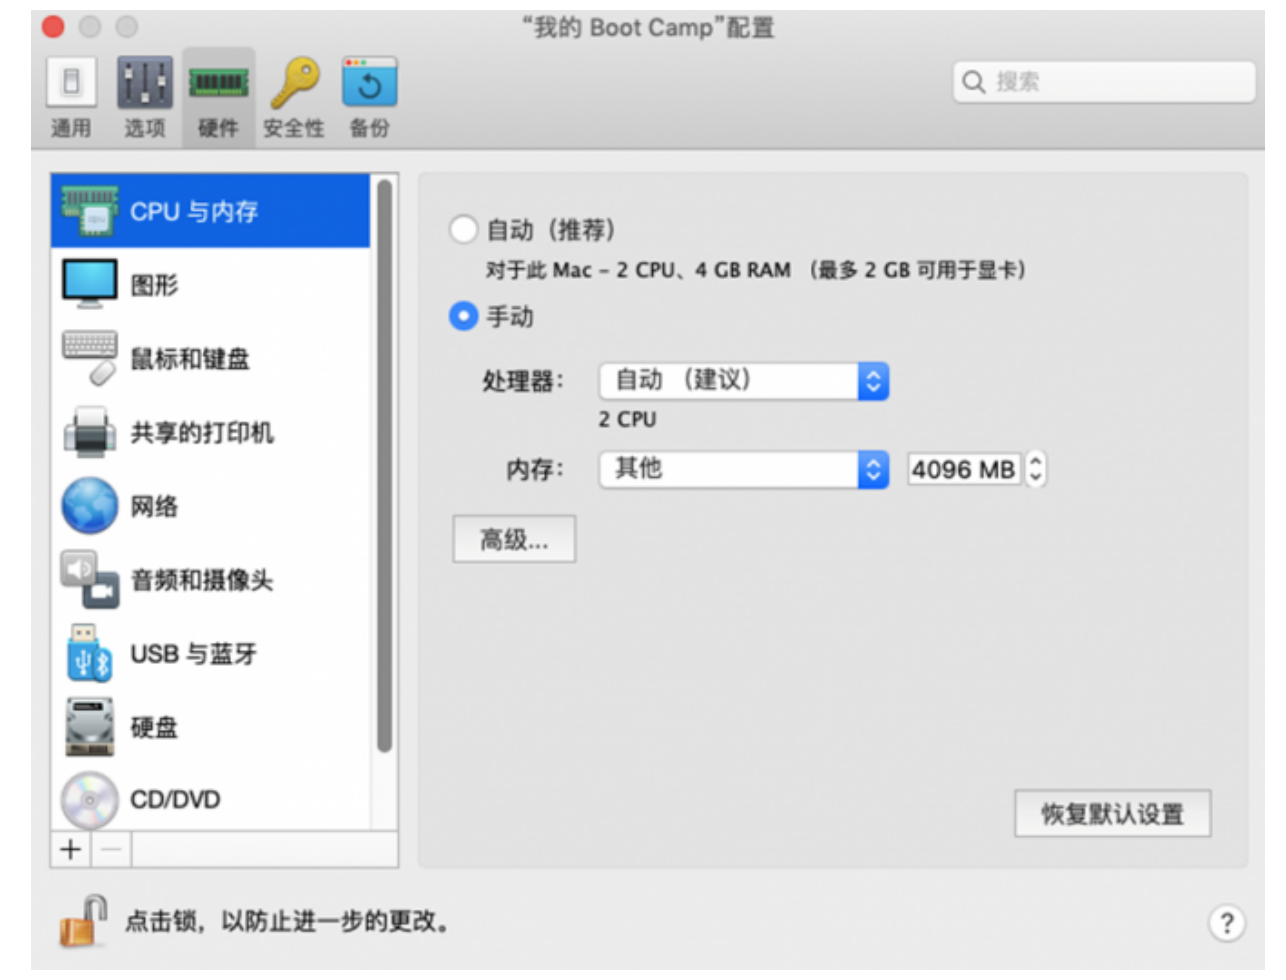Open the 处理器 dropdown showing 自动（建议）
The width and height of the screenshot is (1286, 980).
(743, 381)
